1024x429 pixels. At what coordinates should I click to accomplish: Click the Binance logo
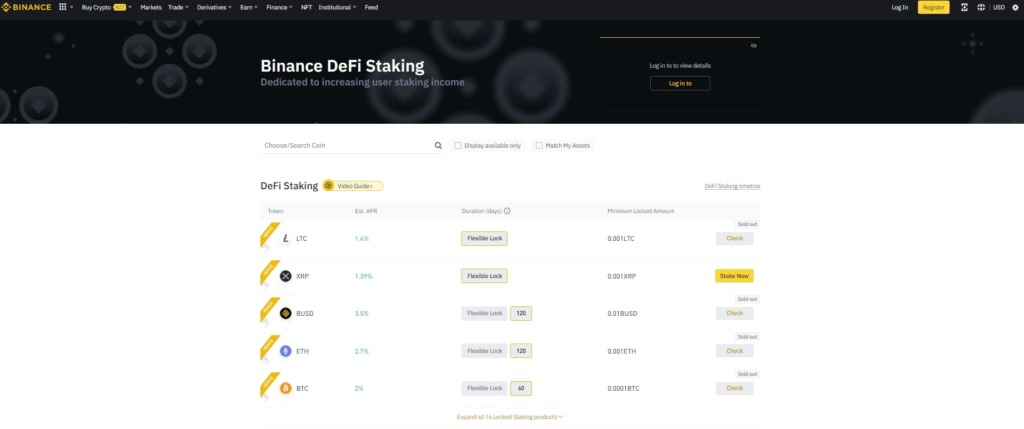pyautogui.click(x=26, y=7)
